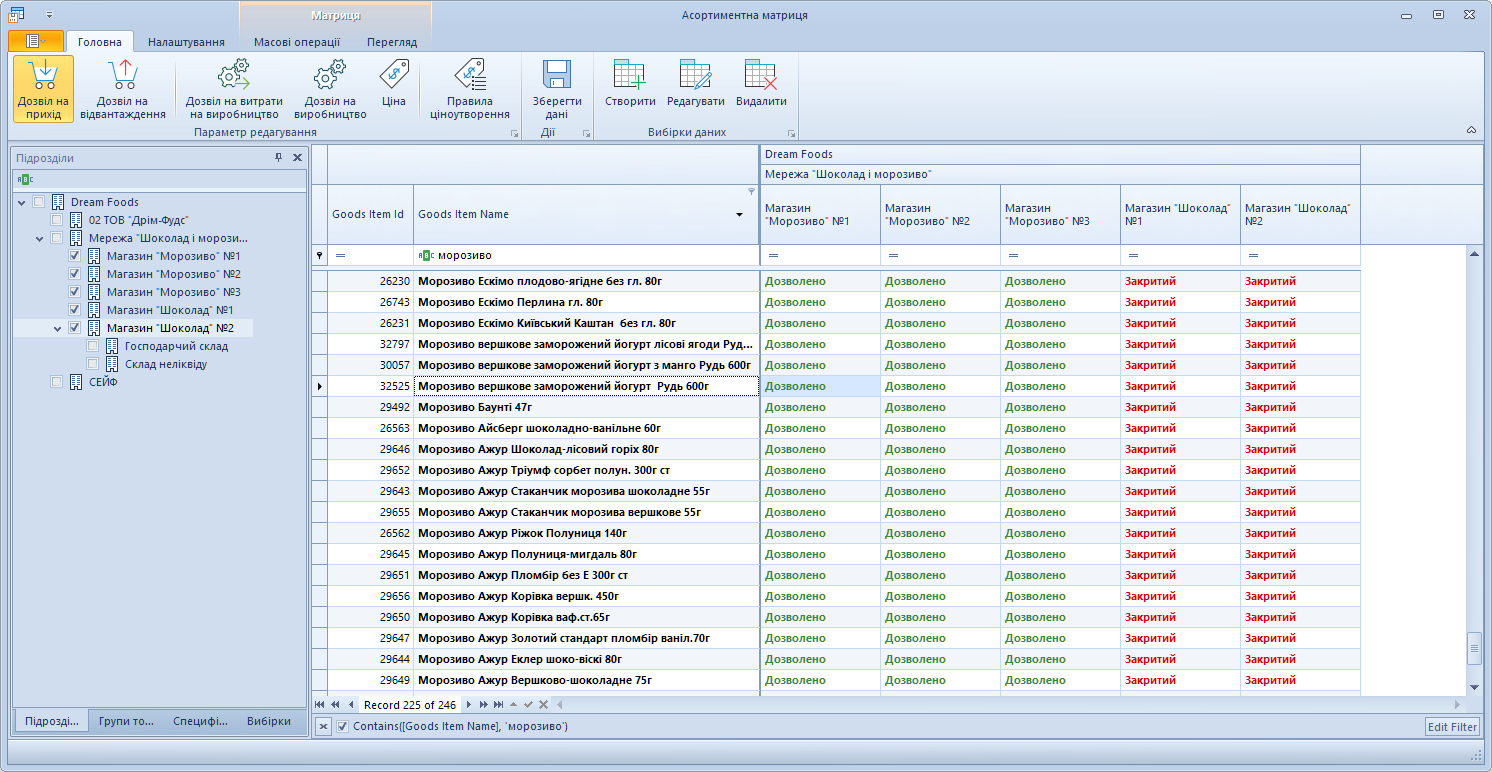1492x772 pixels.
Task: Select the Ціна price tag icon
Action: [x=393, y=75]
